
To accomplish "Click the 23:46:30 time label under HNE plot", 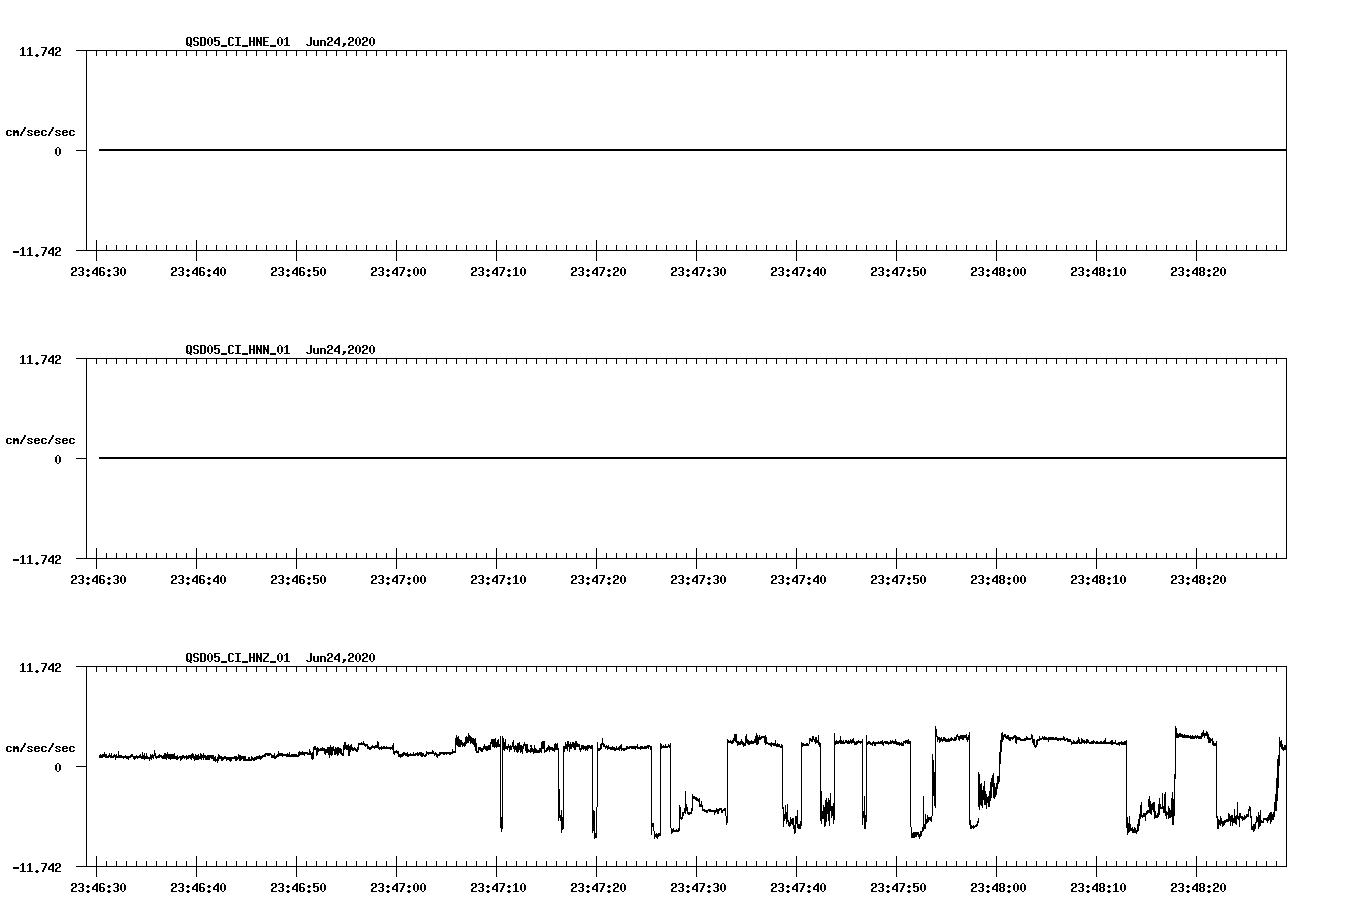I will pos(98,272).
